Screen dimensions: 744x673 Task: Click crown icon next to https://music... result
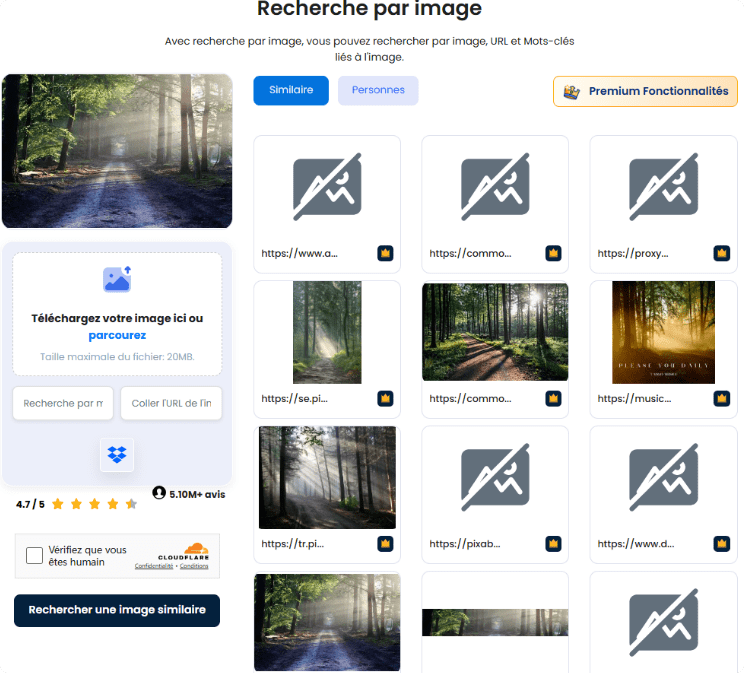(722, 399)
